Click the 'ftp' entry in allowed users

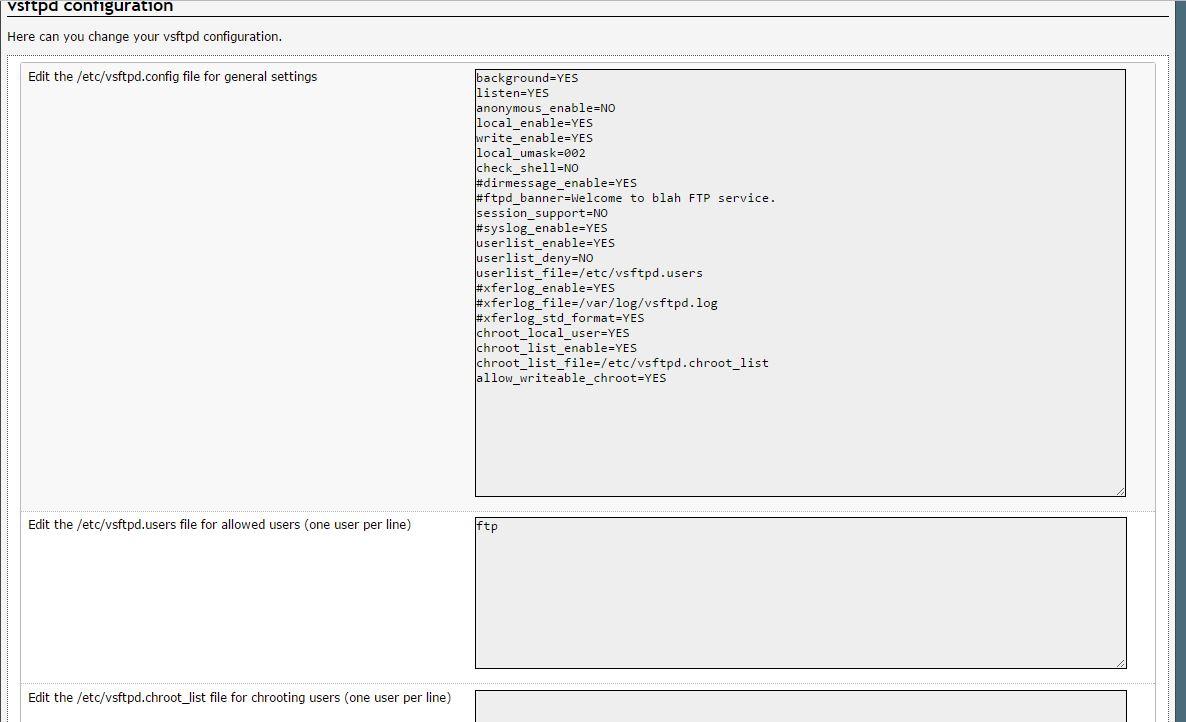click(x=487, y=526)
